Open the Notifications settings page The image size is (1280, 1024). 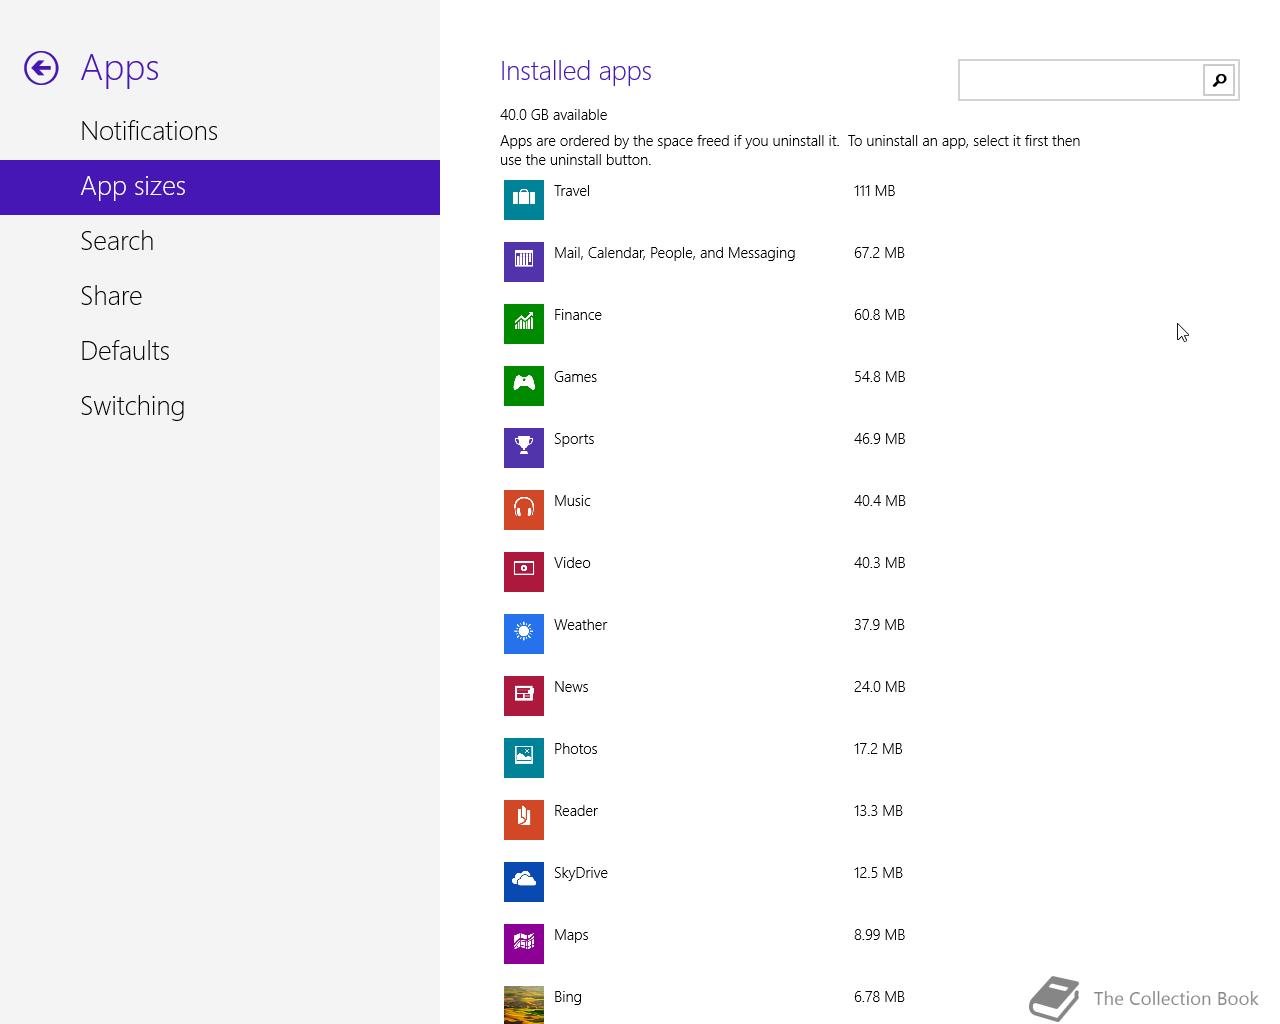coord(220,131)
